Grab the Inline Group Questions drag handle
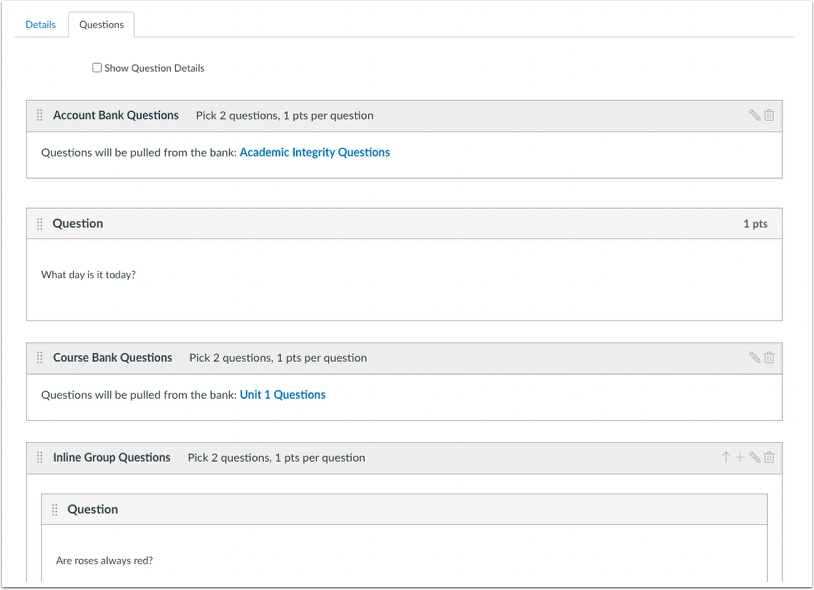The height and width of the screenshot is (590, 814). [x=39, y=457]
